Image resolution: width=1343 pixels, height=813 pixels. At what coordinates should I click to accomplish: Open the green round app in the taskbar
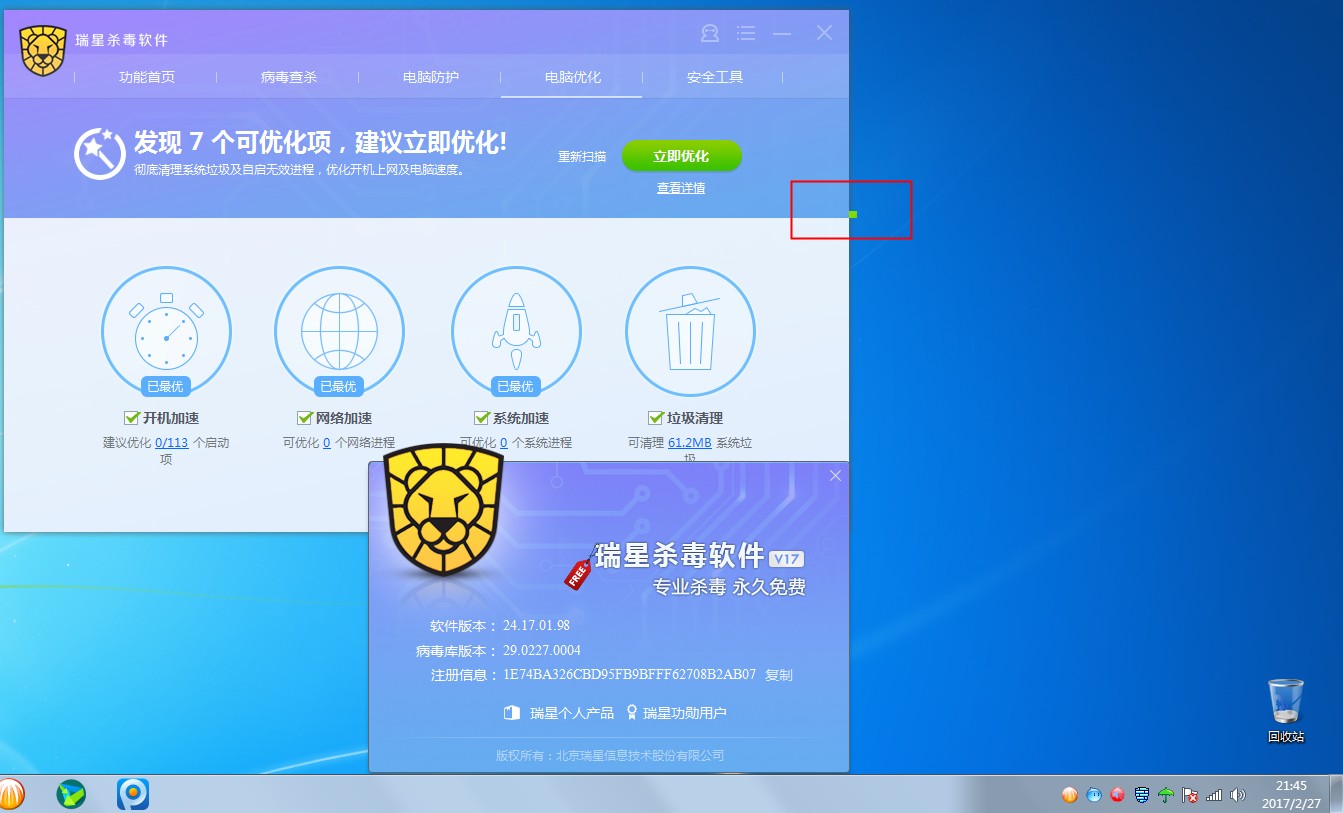click(x=71, y=795)
